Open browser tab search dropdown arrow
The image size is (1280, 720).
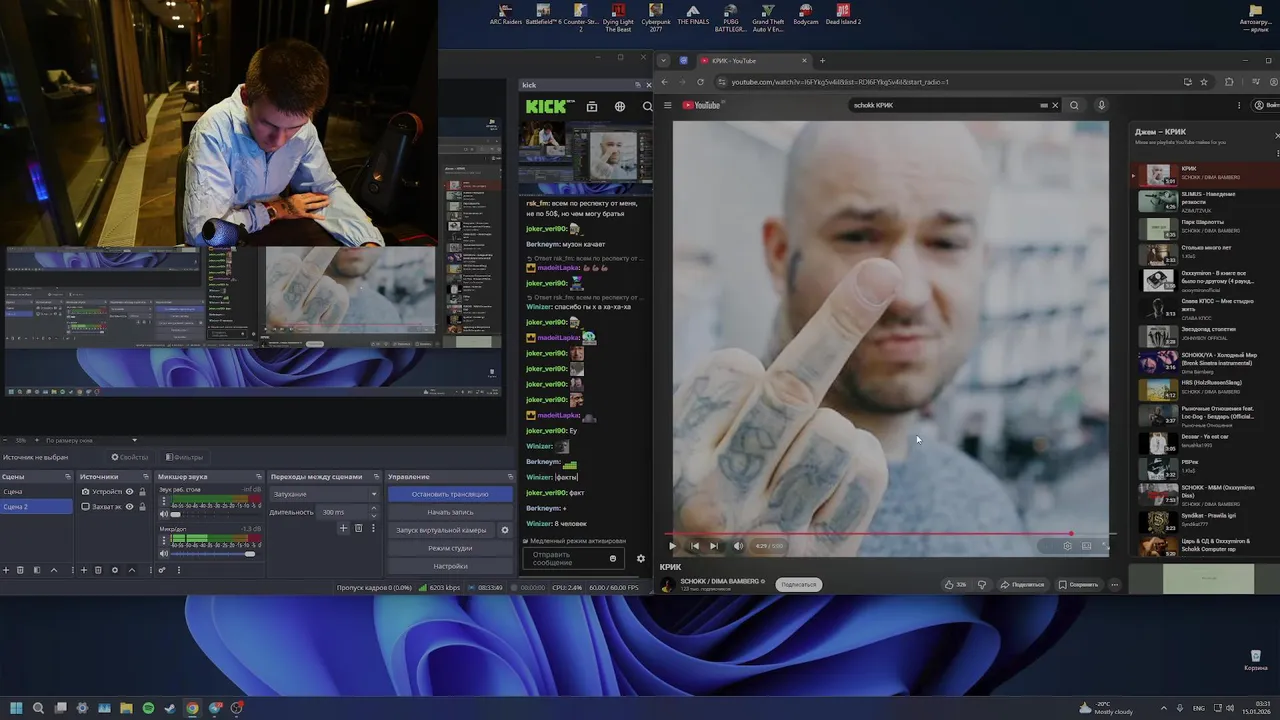(x=663, y=60)
